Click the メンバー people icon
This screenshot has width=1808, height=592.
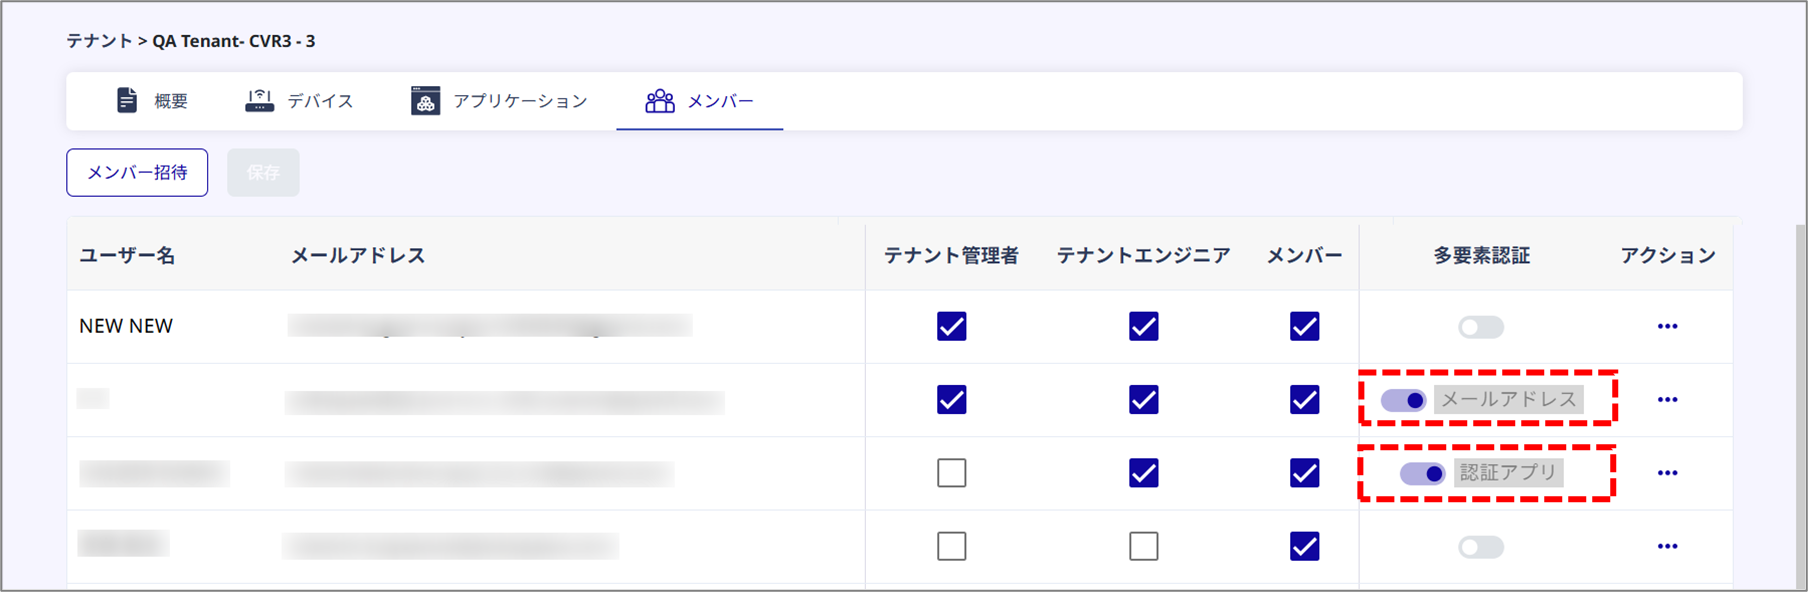(x=660, y=100)
